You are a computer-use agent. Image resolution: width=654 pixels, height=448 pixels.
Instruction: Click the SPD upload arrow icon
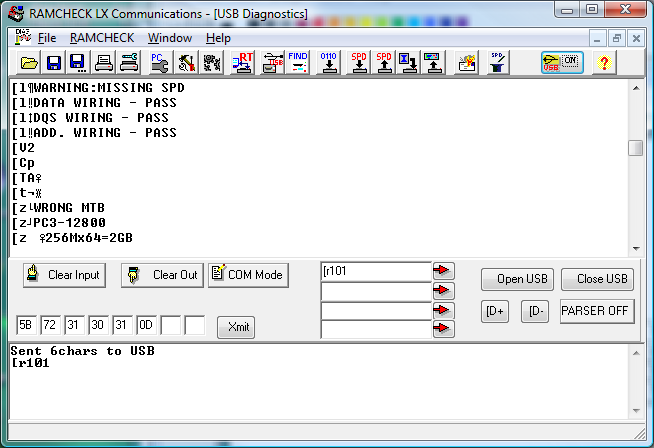[x=384, y=63]
